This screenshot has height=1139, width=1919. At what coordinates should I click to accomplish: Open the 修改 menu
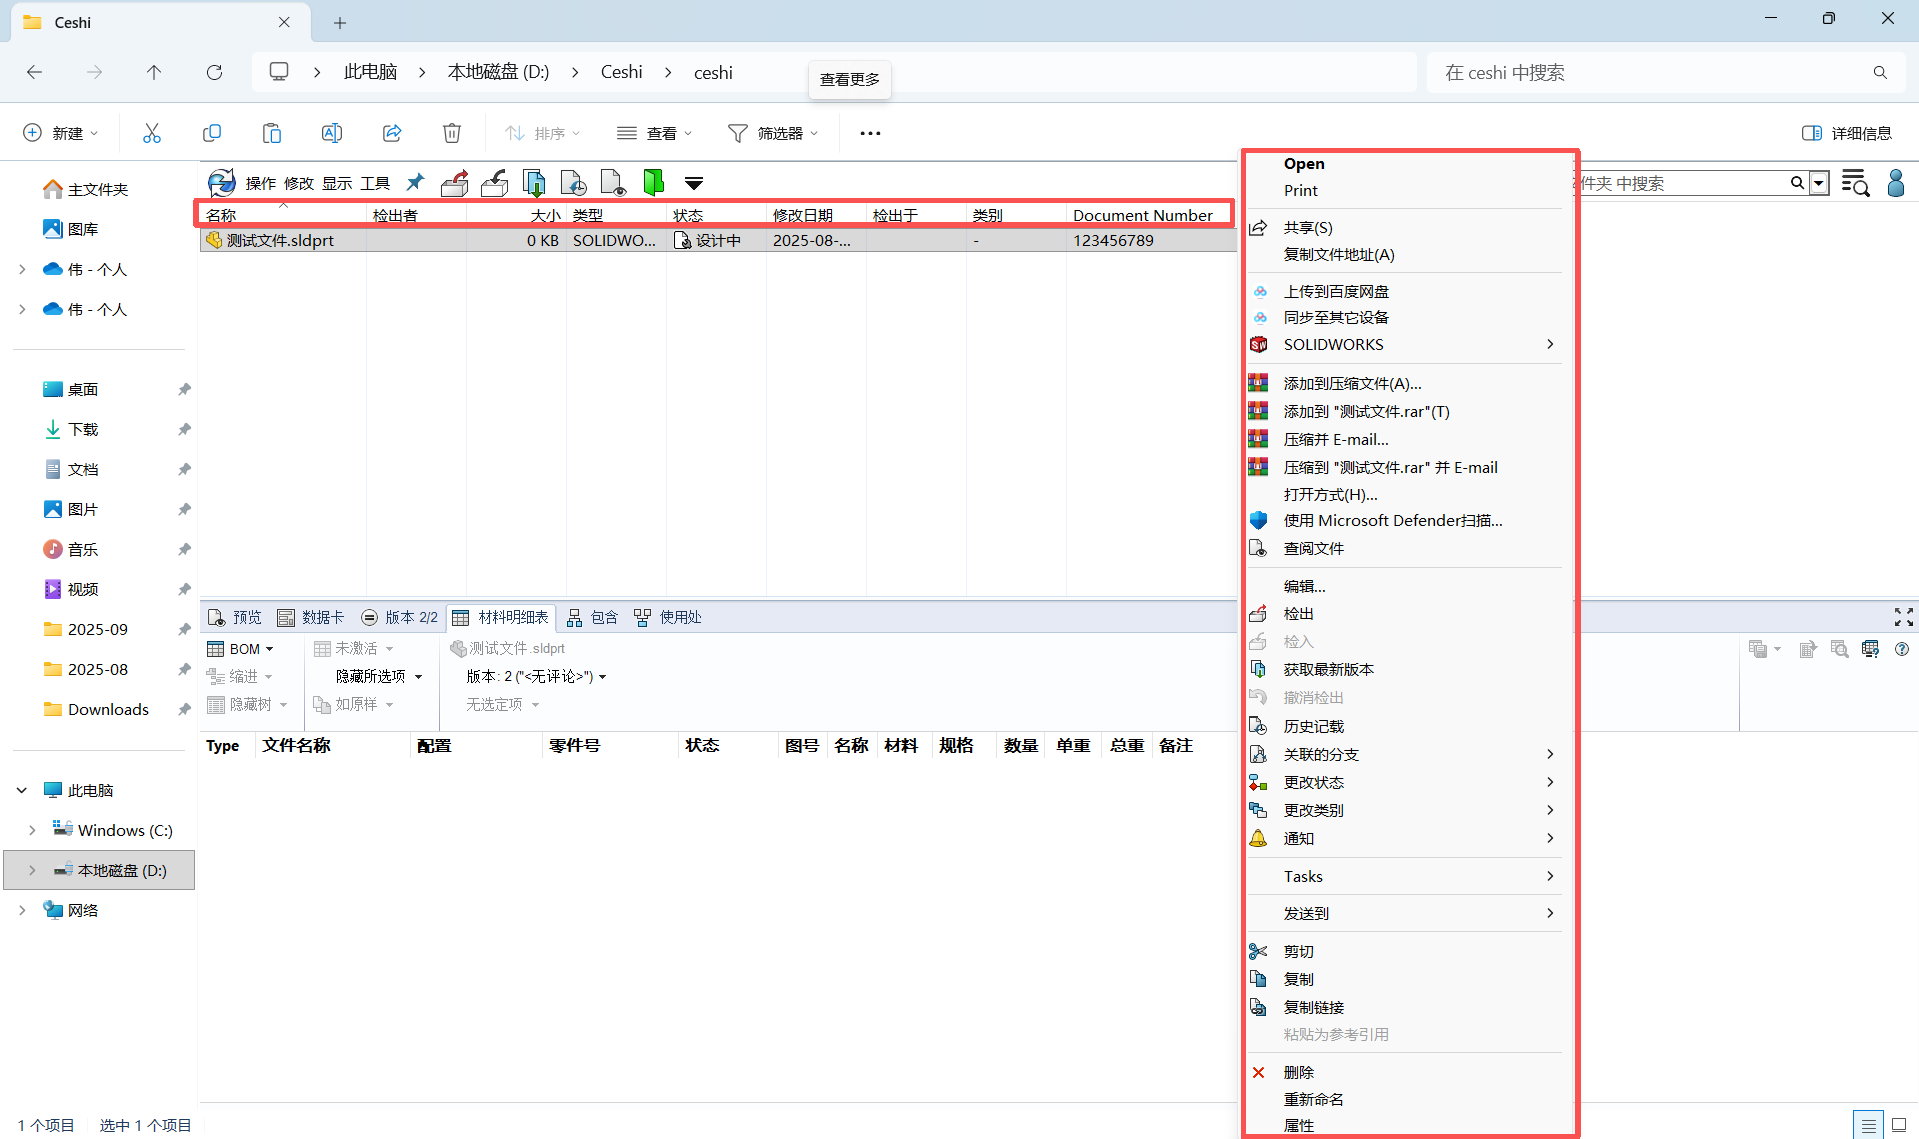pos(299,183)
